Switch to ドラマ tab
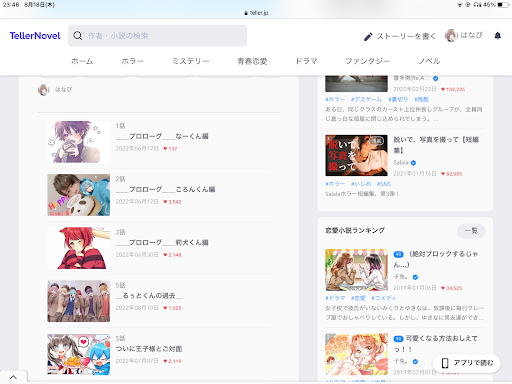Viewport: 512px width, 384px height. click(x=306, y=61)
